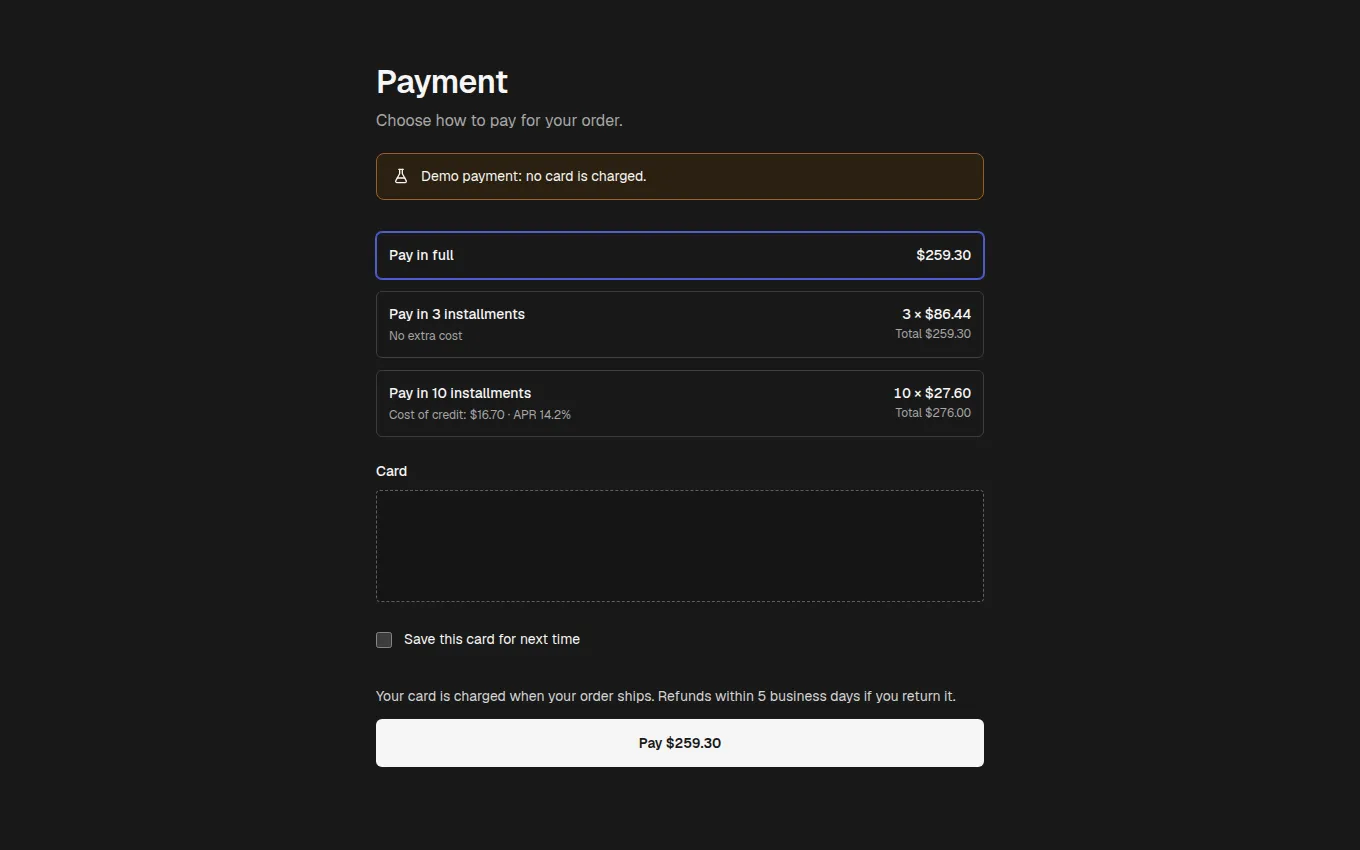Click the "3 × $86.44" amount
The image size is (1360, 850).
(x=936, y=314)
